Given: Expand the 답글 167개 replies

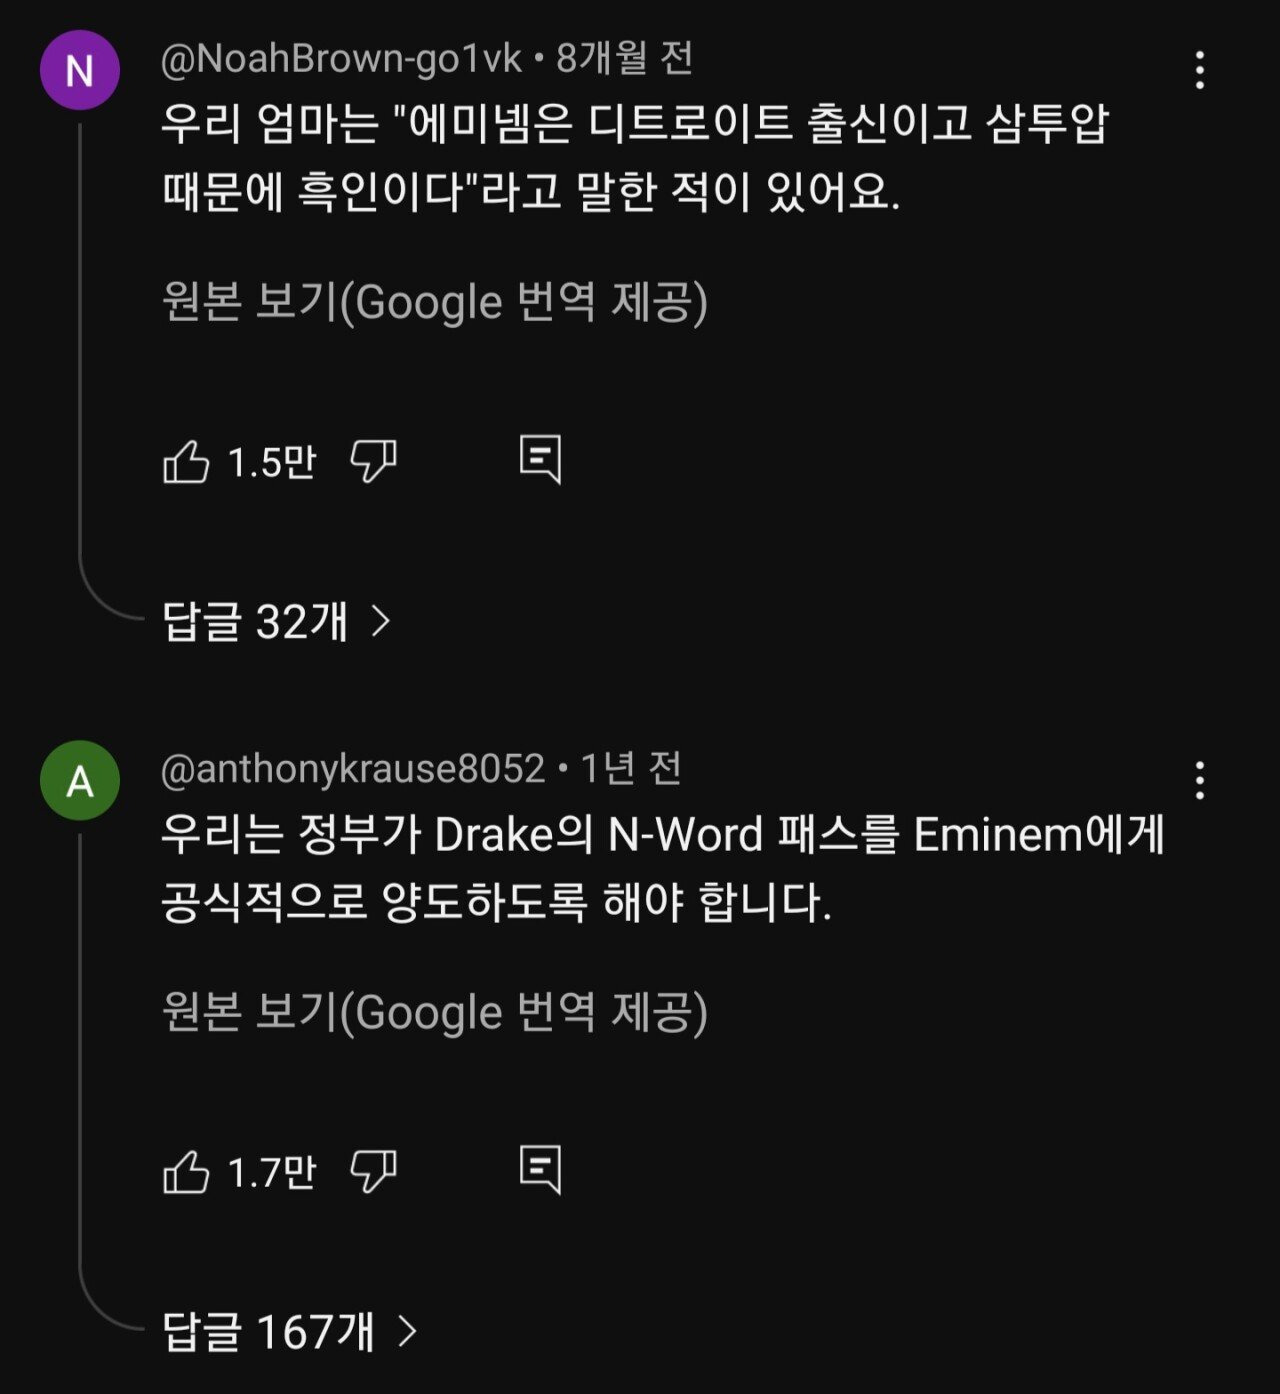Looking at the screenshot, I should 268,1332.
